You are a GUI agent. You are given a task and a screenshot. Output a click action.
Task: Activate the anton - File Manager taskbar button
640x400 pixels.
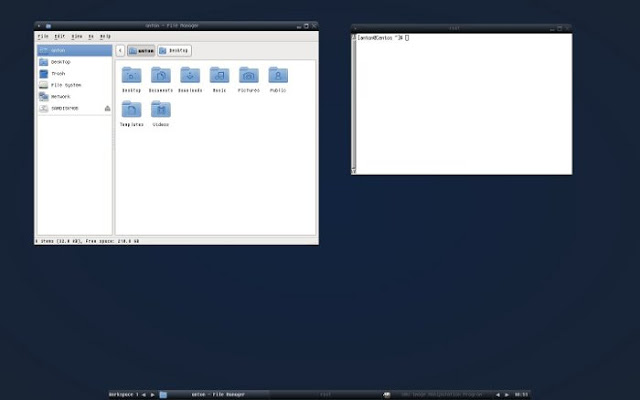coord(214,395)
